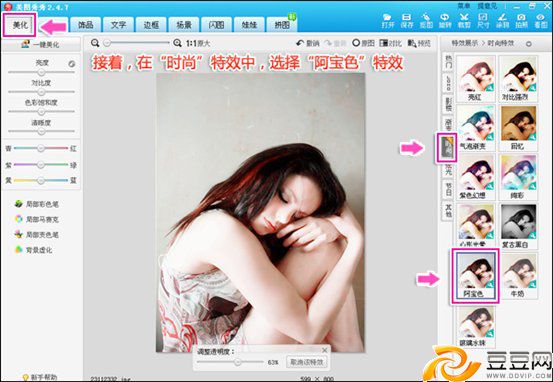Click the 拍照 camera icon
The height and width of the screenshot is (382, 553).
(x=521, y=21)
